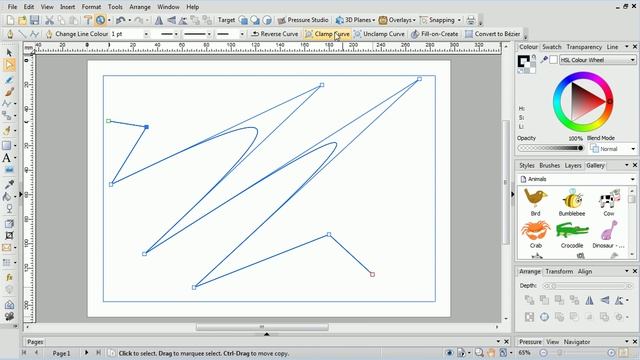Open the File menu

12,7
